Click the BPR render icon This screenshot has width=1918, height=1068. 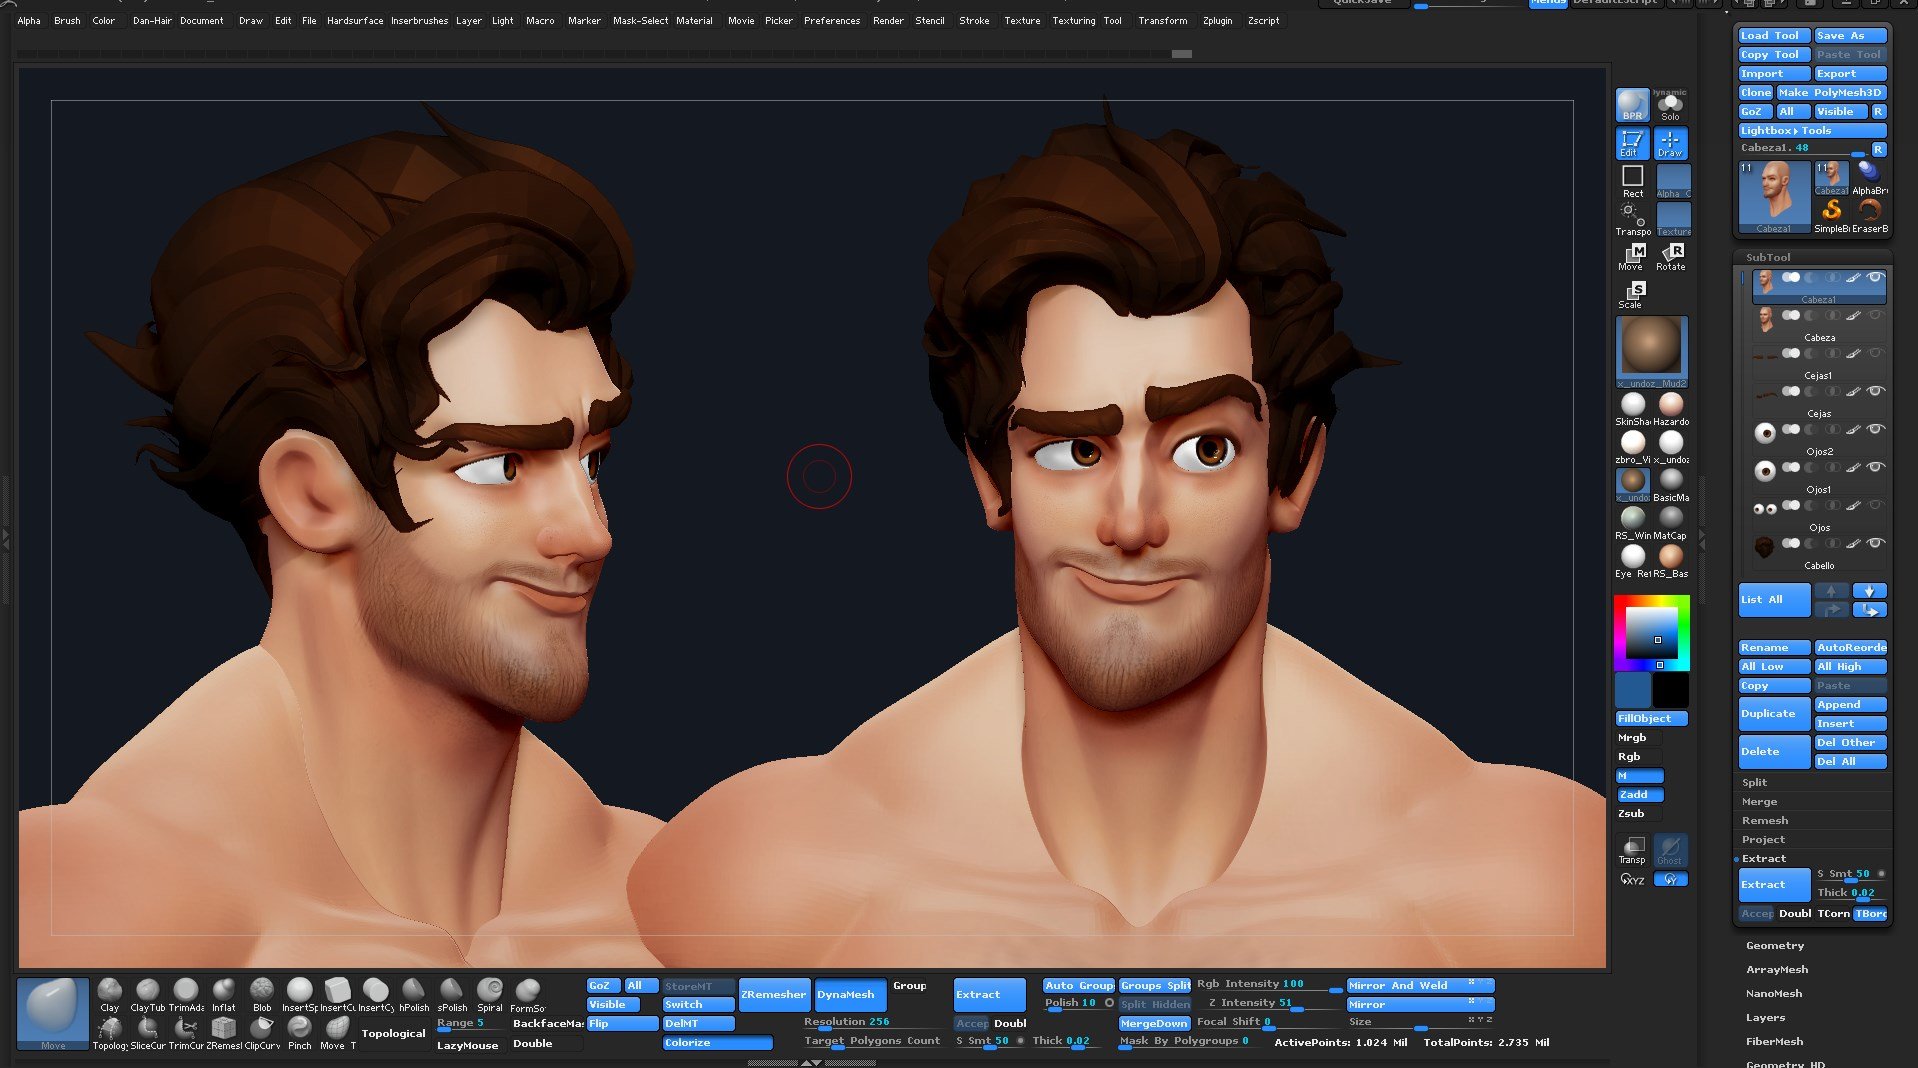[1631, 104]
